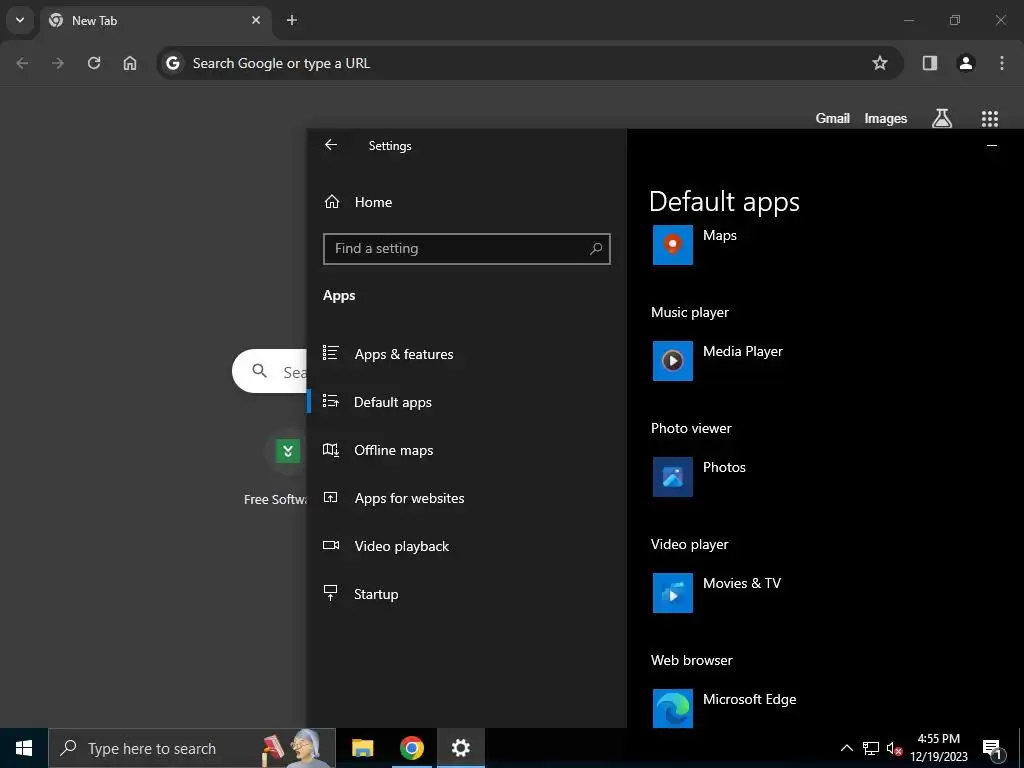Select Default apps in the sidebar
The height and width of the screenshot is (768, 1024).
466,402
